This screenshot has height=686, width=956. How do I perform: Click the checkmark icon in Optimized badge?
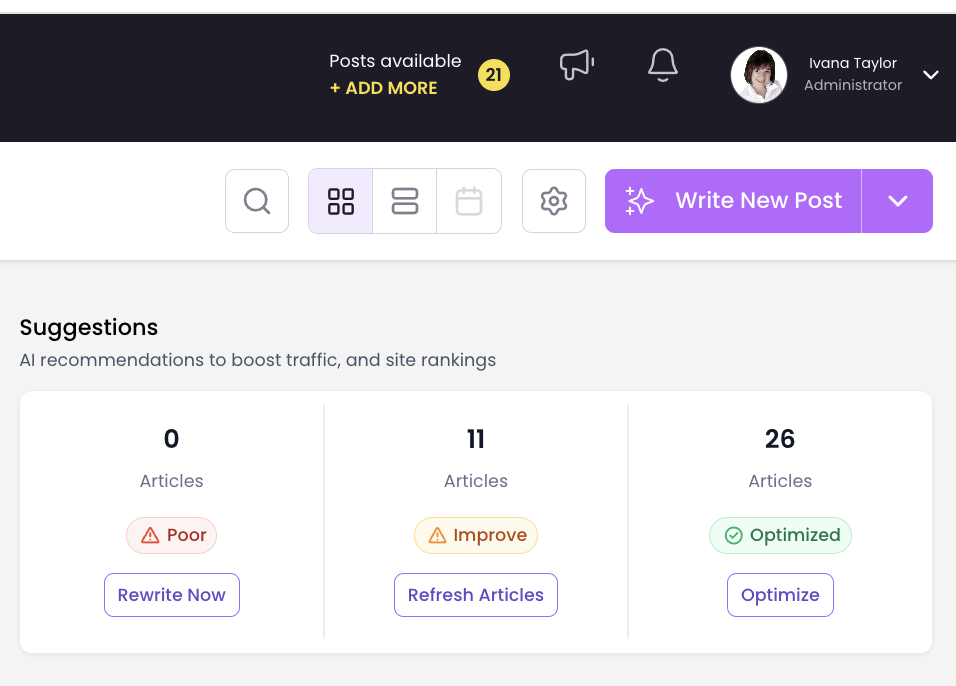[733, 536]
